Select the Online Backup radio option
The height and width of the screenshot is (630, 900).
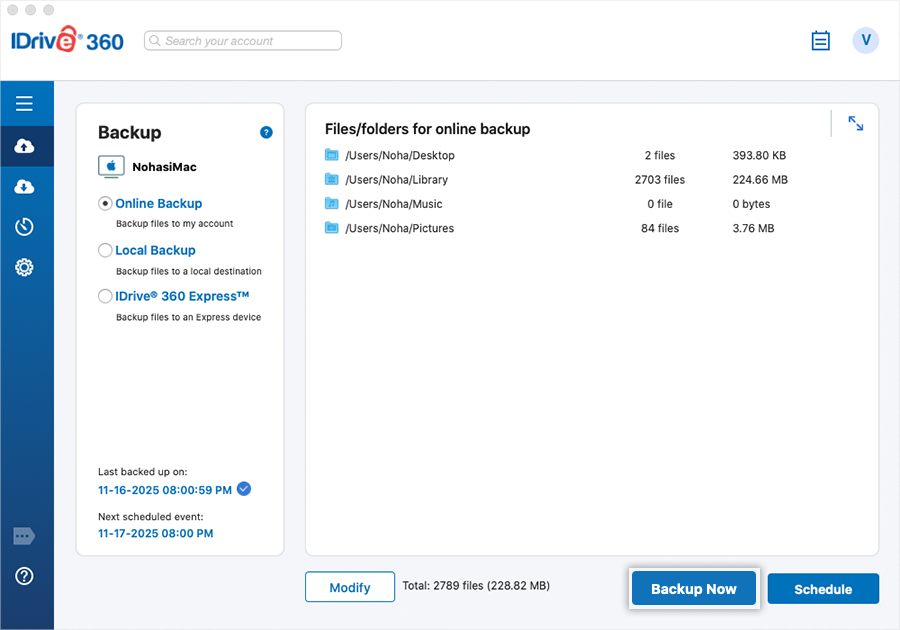(105, 203)
